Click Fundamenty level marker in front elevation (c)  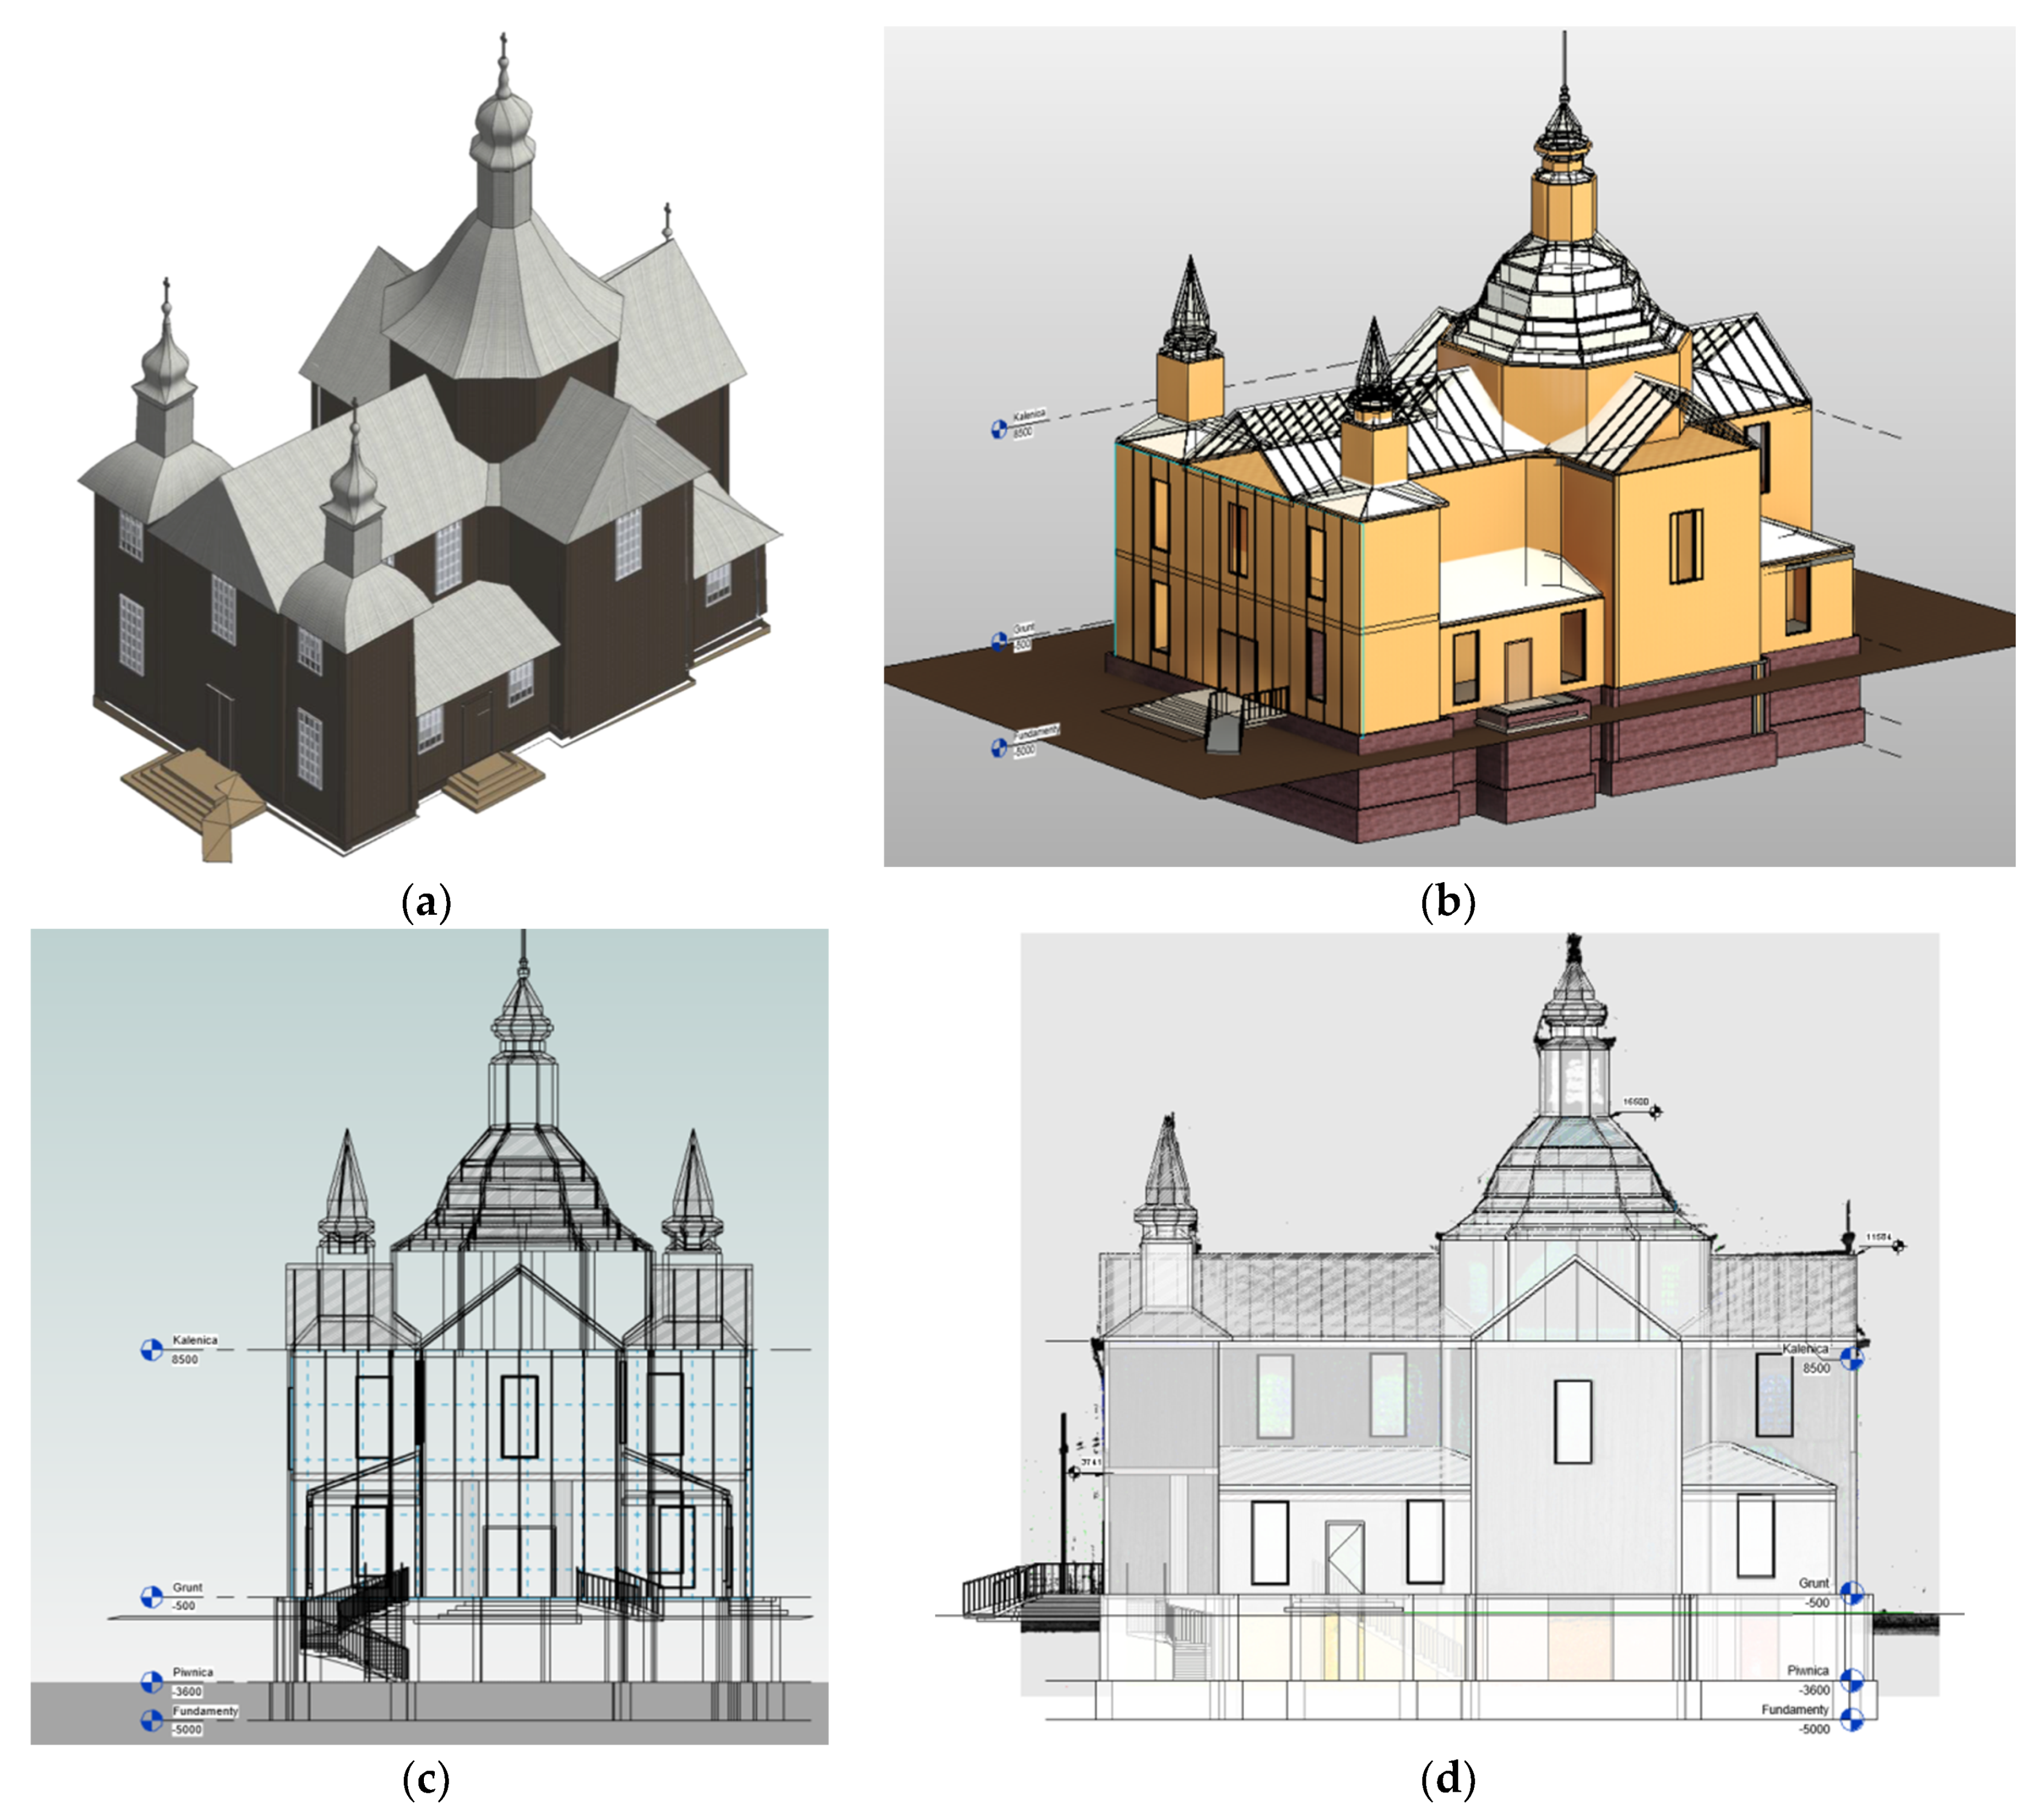point(151,1720)
